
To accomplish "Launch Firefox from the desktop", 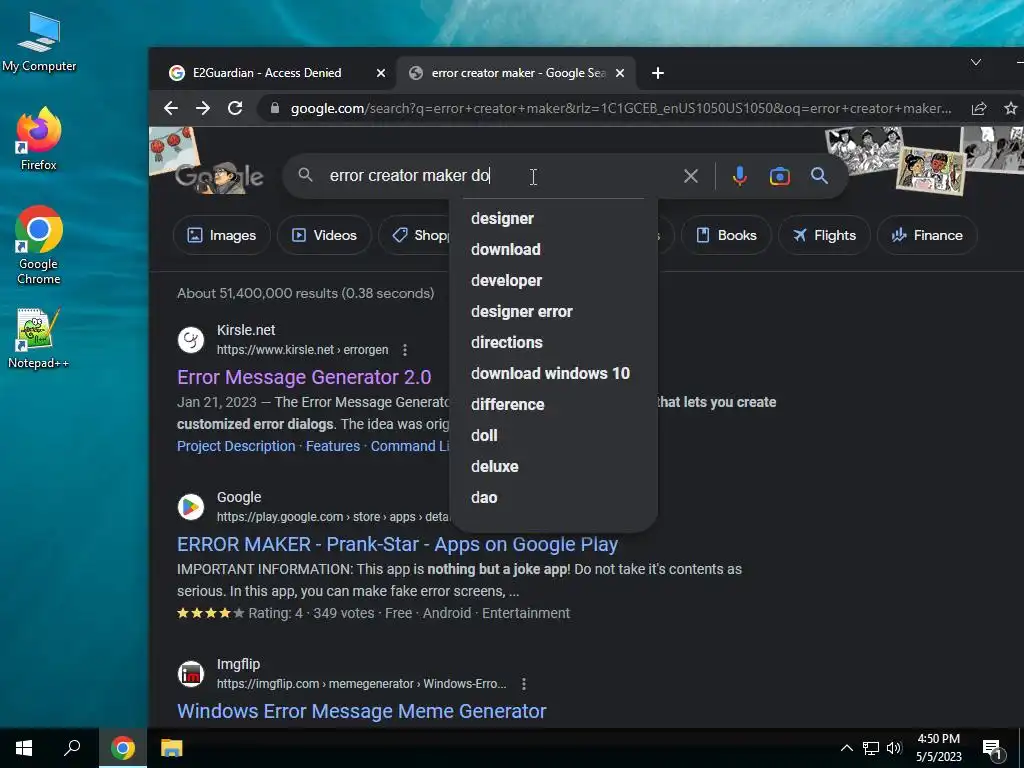I will click(x=39, y=139).
